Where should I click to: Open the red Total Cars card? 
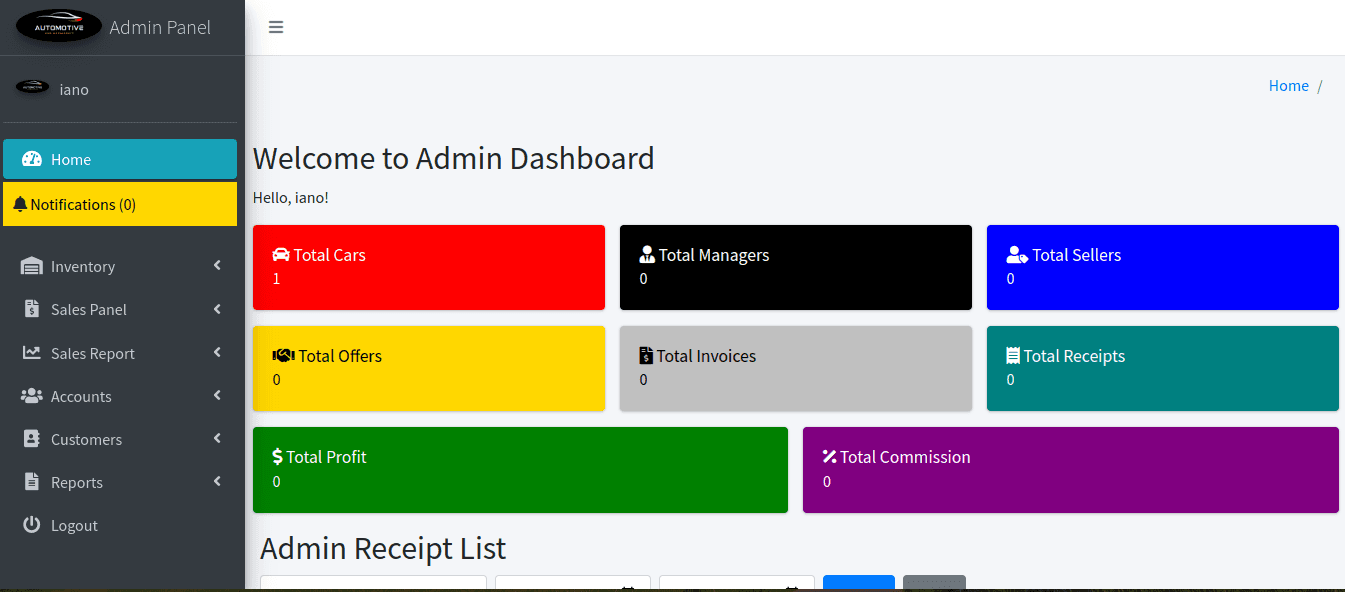point(429,267)
